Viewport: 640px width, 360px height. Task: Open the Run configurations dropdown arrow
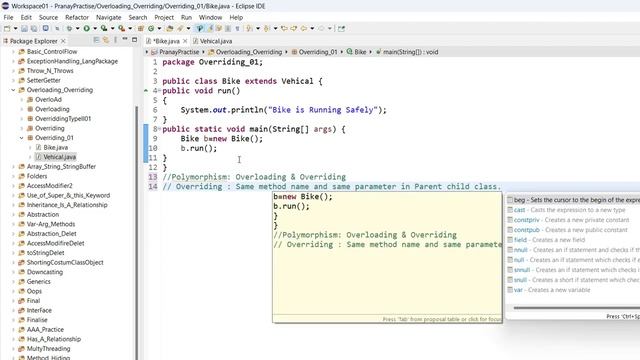[x=95, y=29]
